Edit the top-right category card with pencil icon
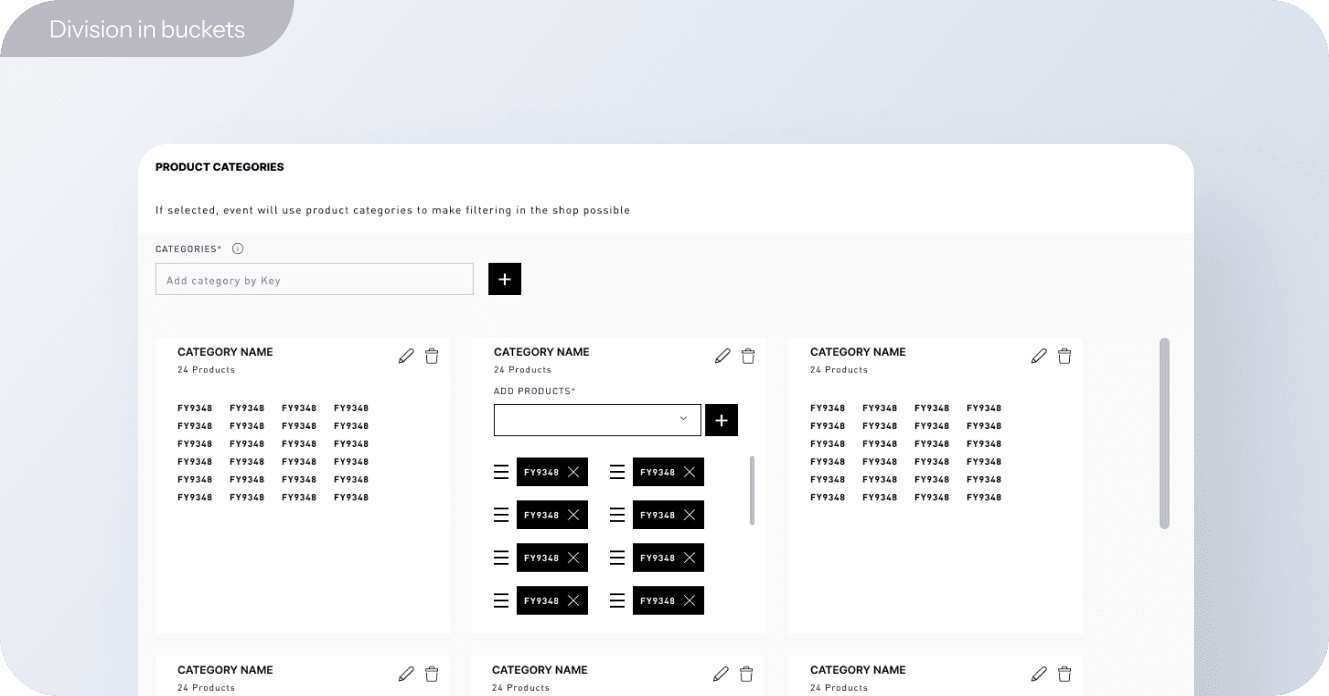Viewport: 1329px width, 696px height. click(1039, 356)
